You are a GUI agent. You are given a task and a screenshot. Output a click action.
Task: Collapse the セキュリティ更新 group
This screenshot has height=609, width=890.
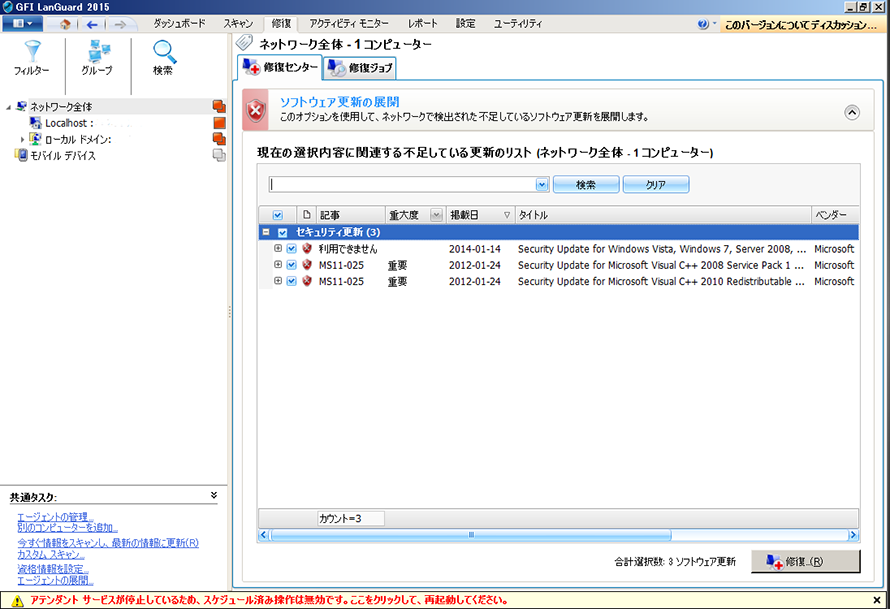coord(266,232)
